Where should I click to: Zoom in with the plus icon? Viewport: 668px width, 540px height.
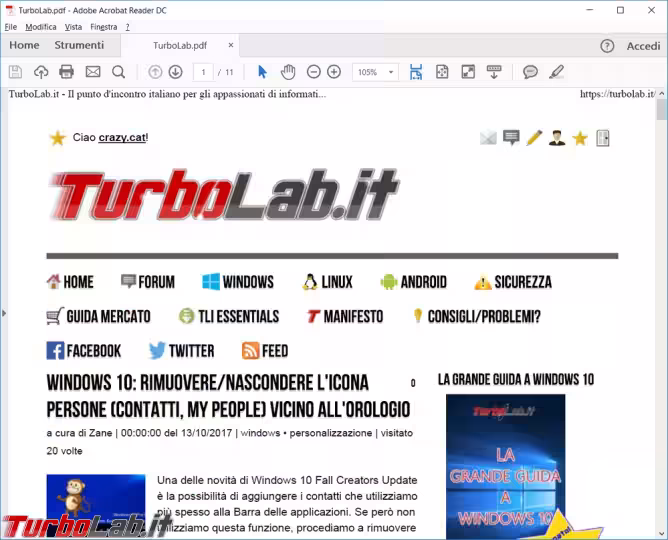[x=334, y=72]
